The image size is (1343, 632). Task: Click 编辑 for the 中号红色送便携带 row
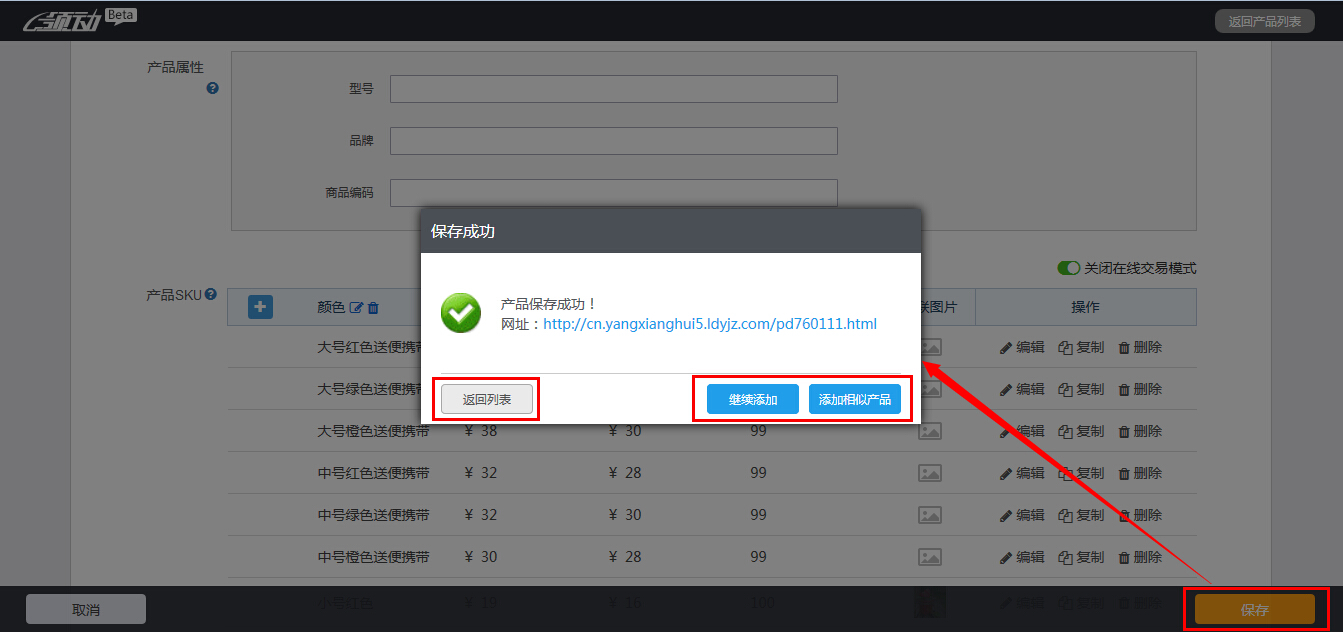point(1022,473)
